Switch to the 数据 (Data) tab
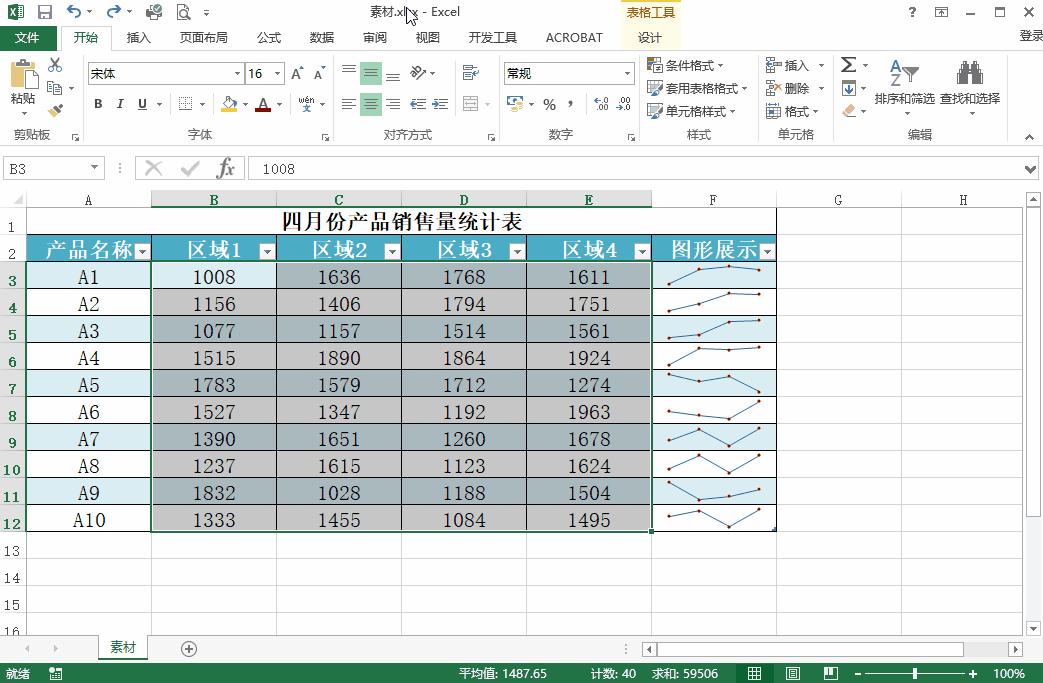The width and height of the screenshot is (1043, 683). [321, 38]
